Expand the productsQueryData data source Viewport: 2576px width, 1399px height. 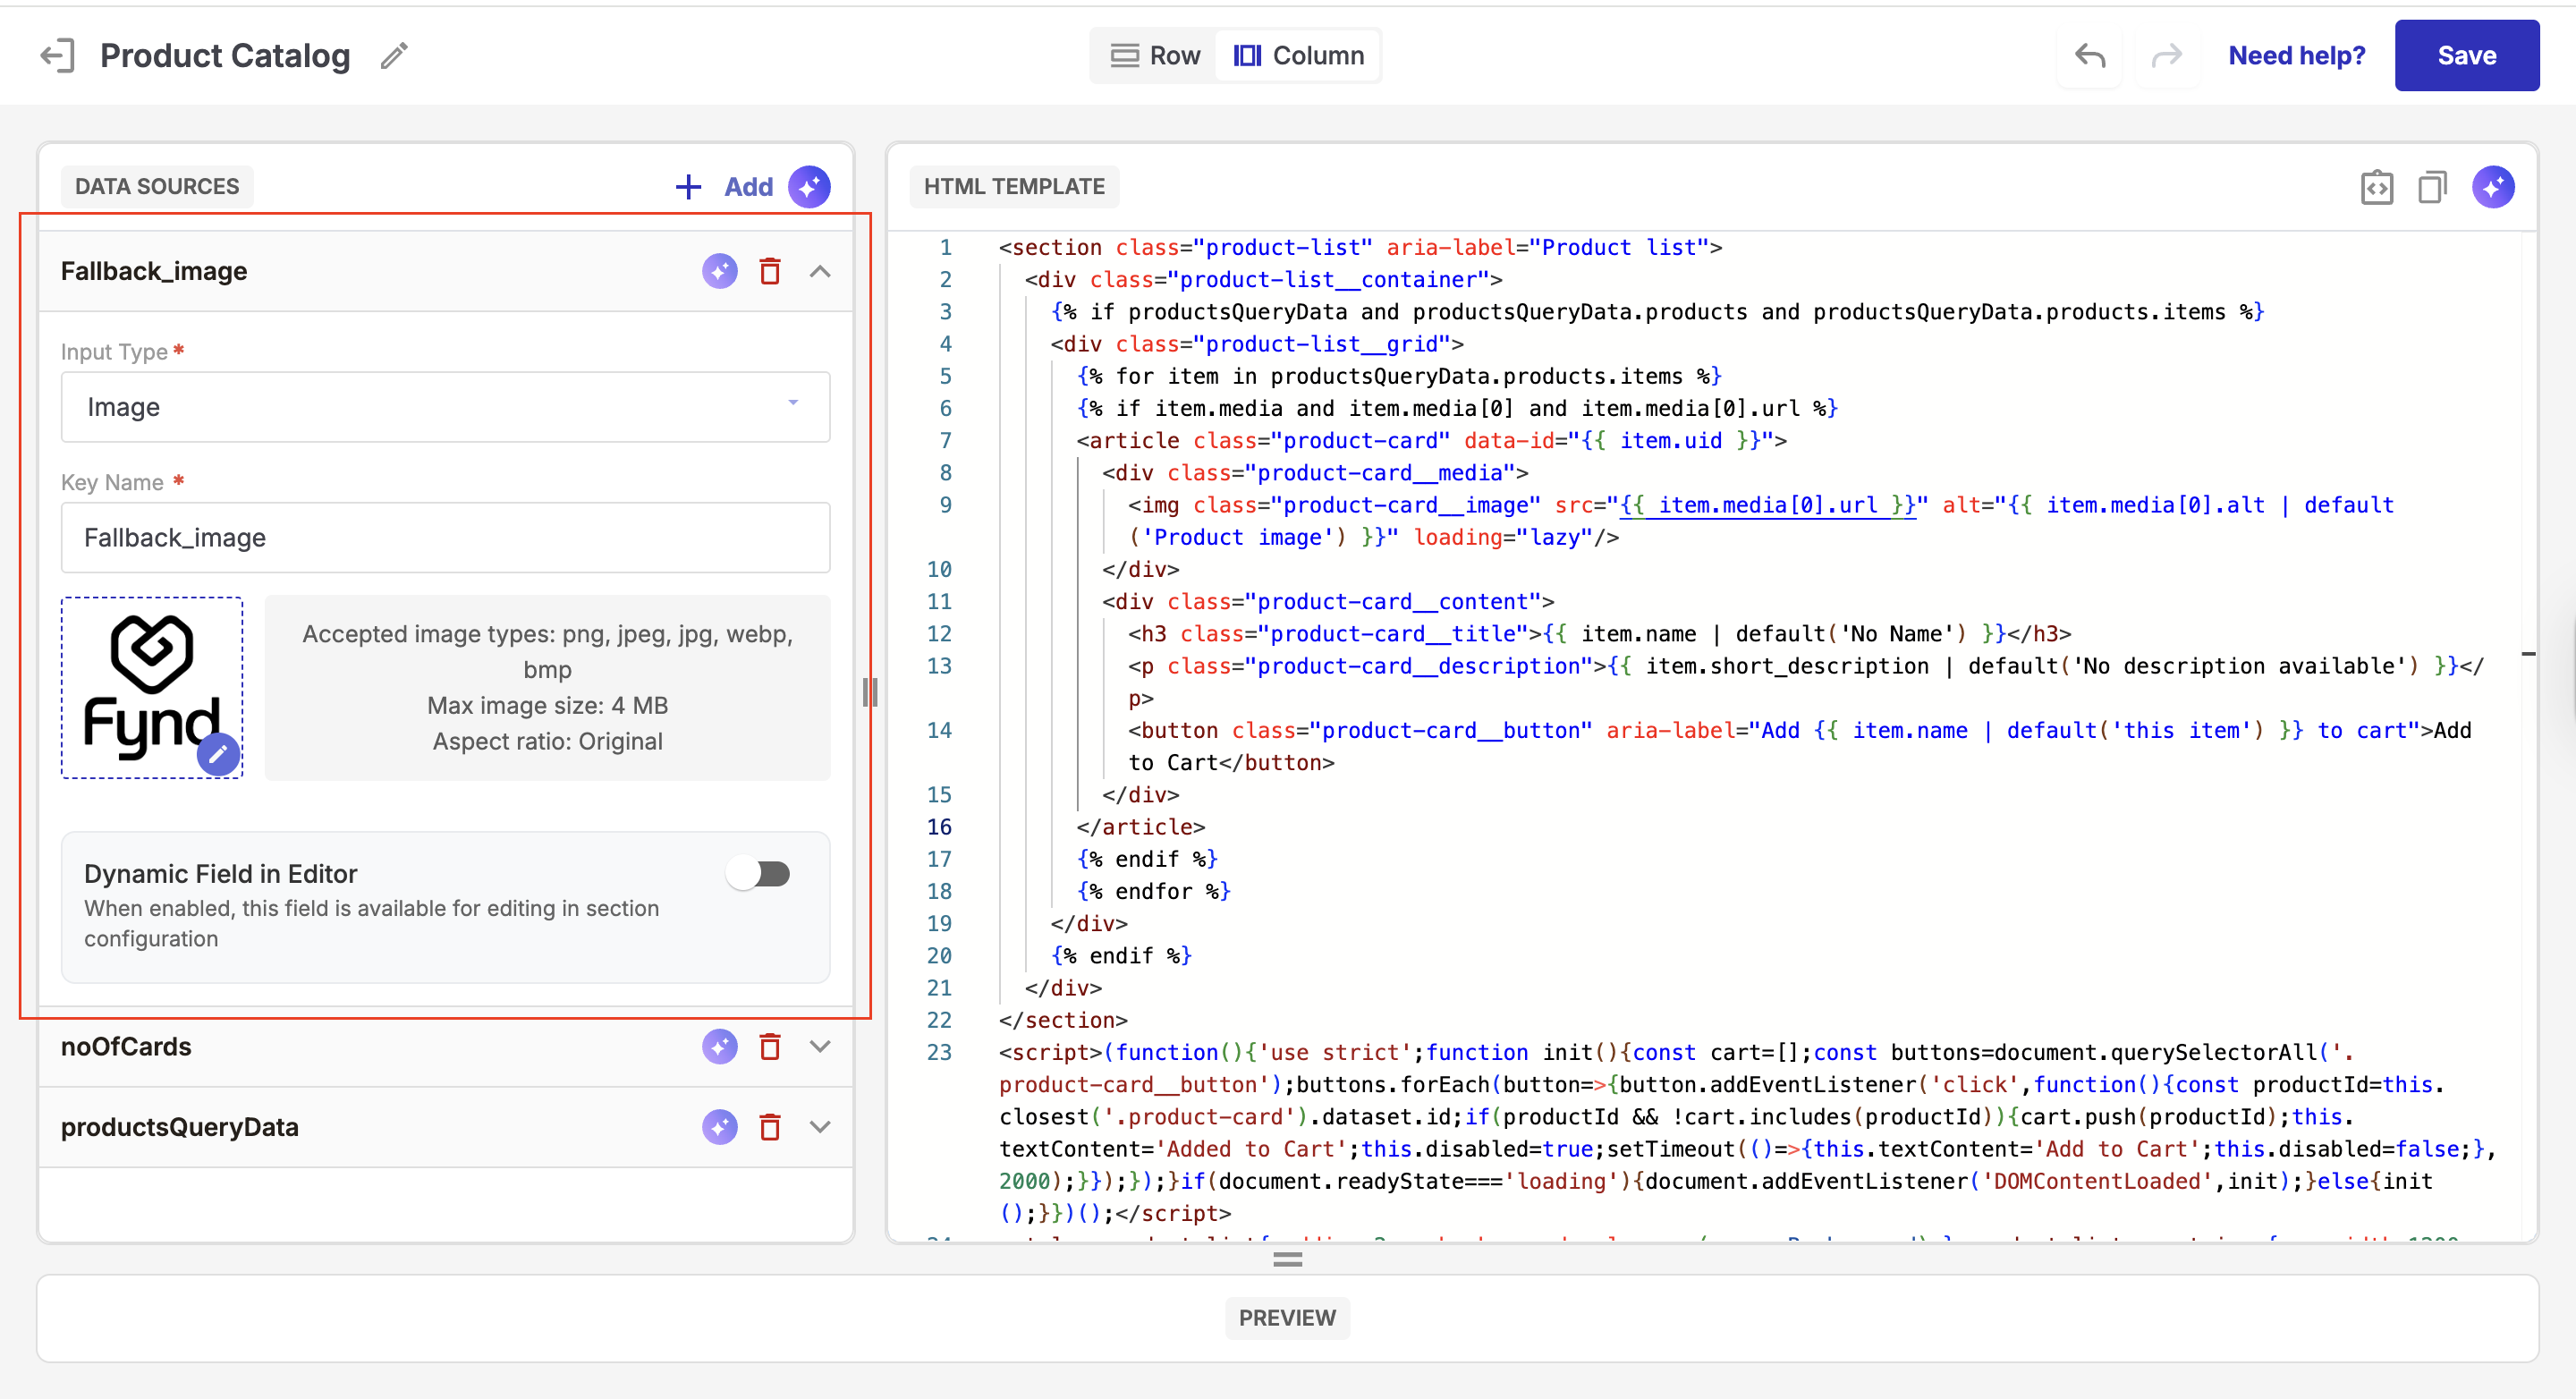click(820, 1127)
